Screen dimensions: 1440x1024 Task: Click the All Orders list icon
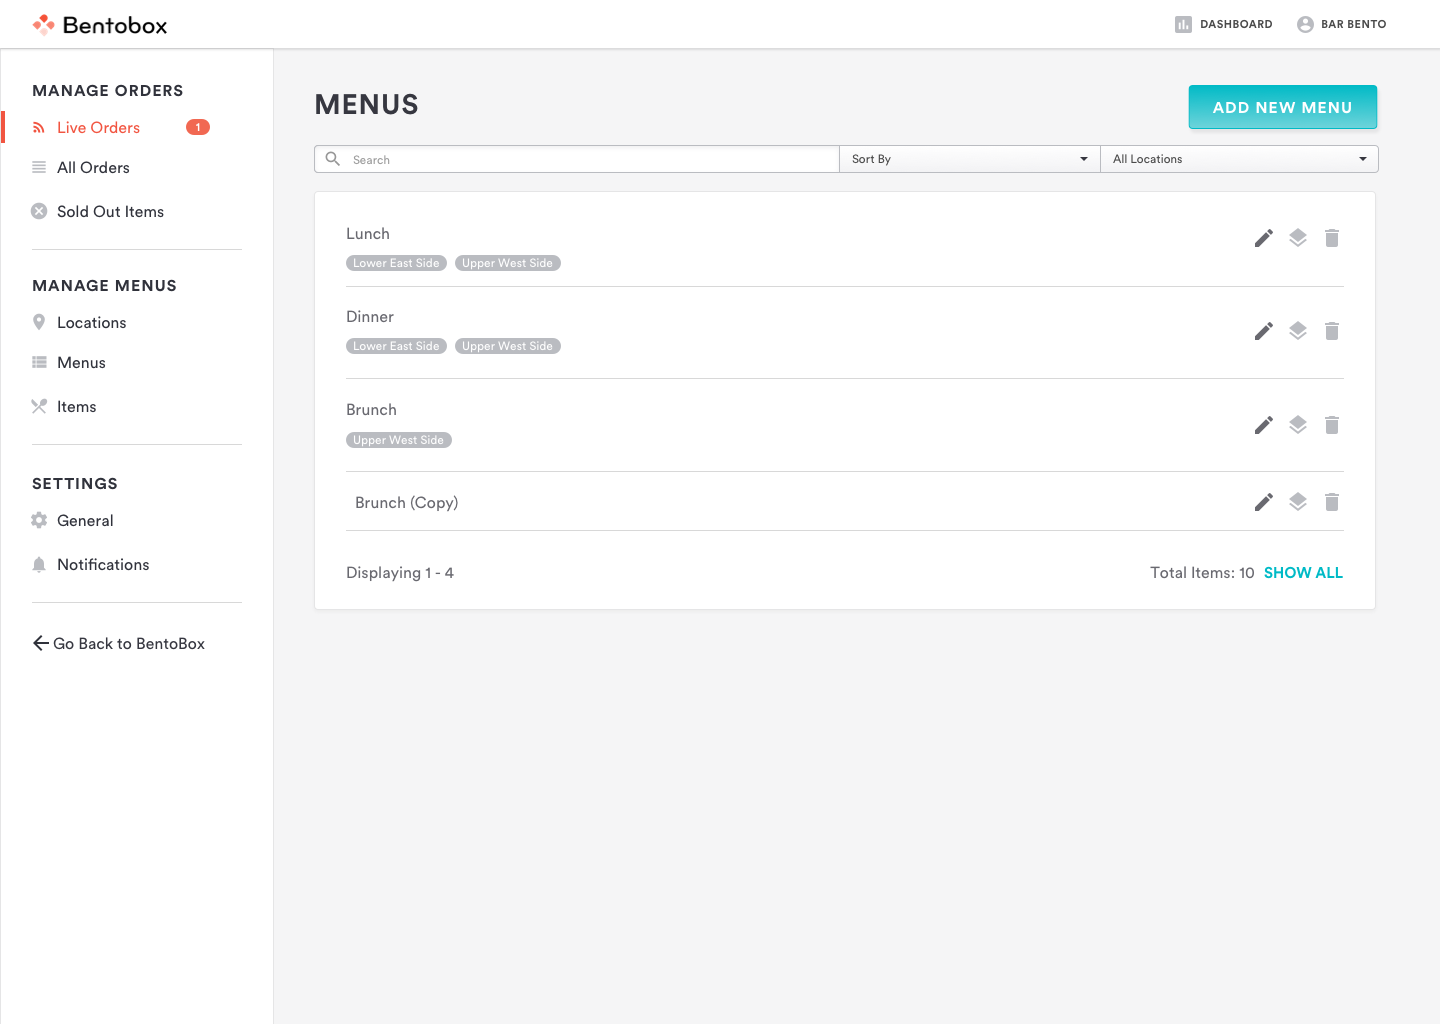(x=39, y=167)
